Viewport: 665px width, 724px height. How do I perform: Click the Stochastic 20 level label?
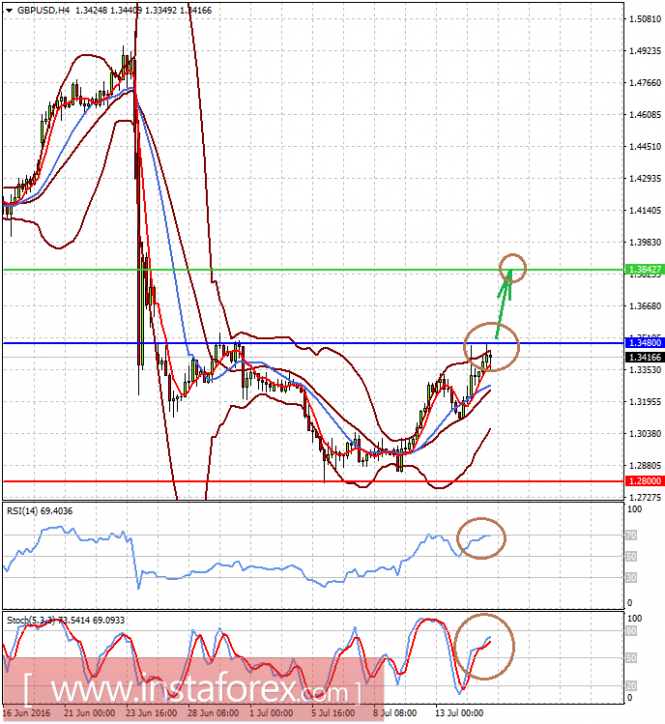click(x=631, y=685)
